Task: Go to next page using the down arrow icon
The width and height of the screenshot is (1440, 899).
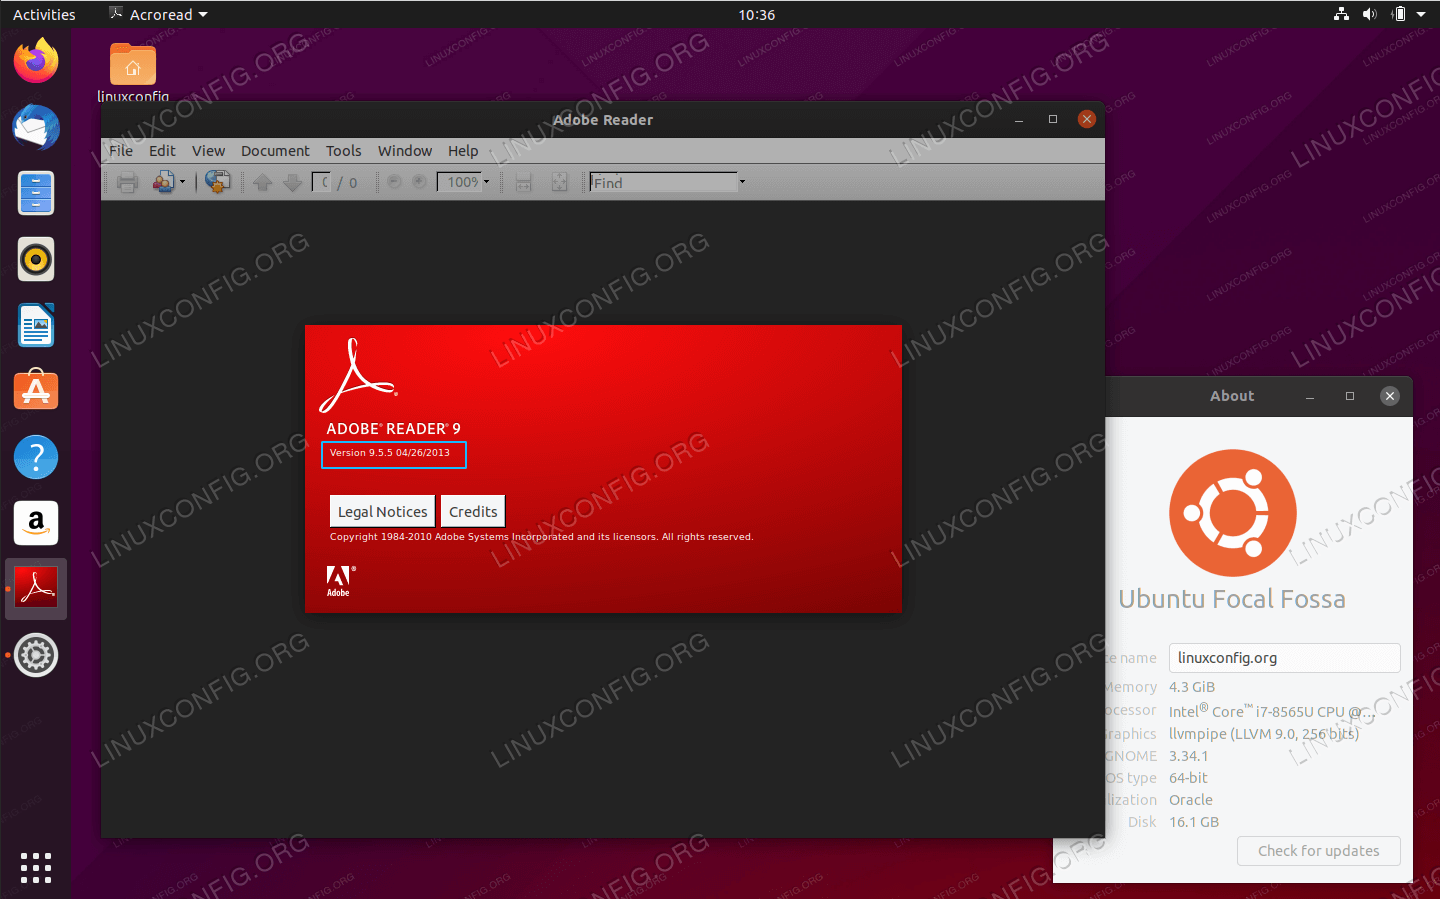Action: pyautogui.click(x=291, y=182)
